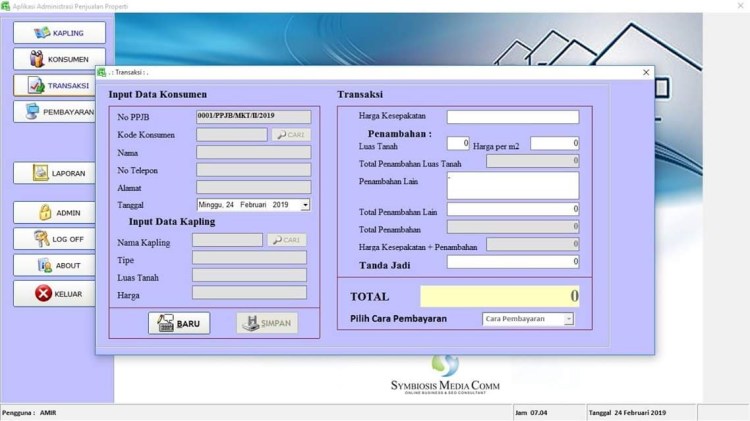Open the Pembayaran sidebar button
The height and width of the screenshot is (421, 750).
click(58, 112)
